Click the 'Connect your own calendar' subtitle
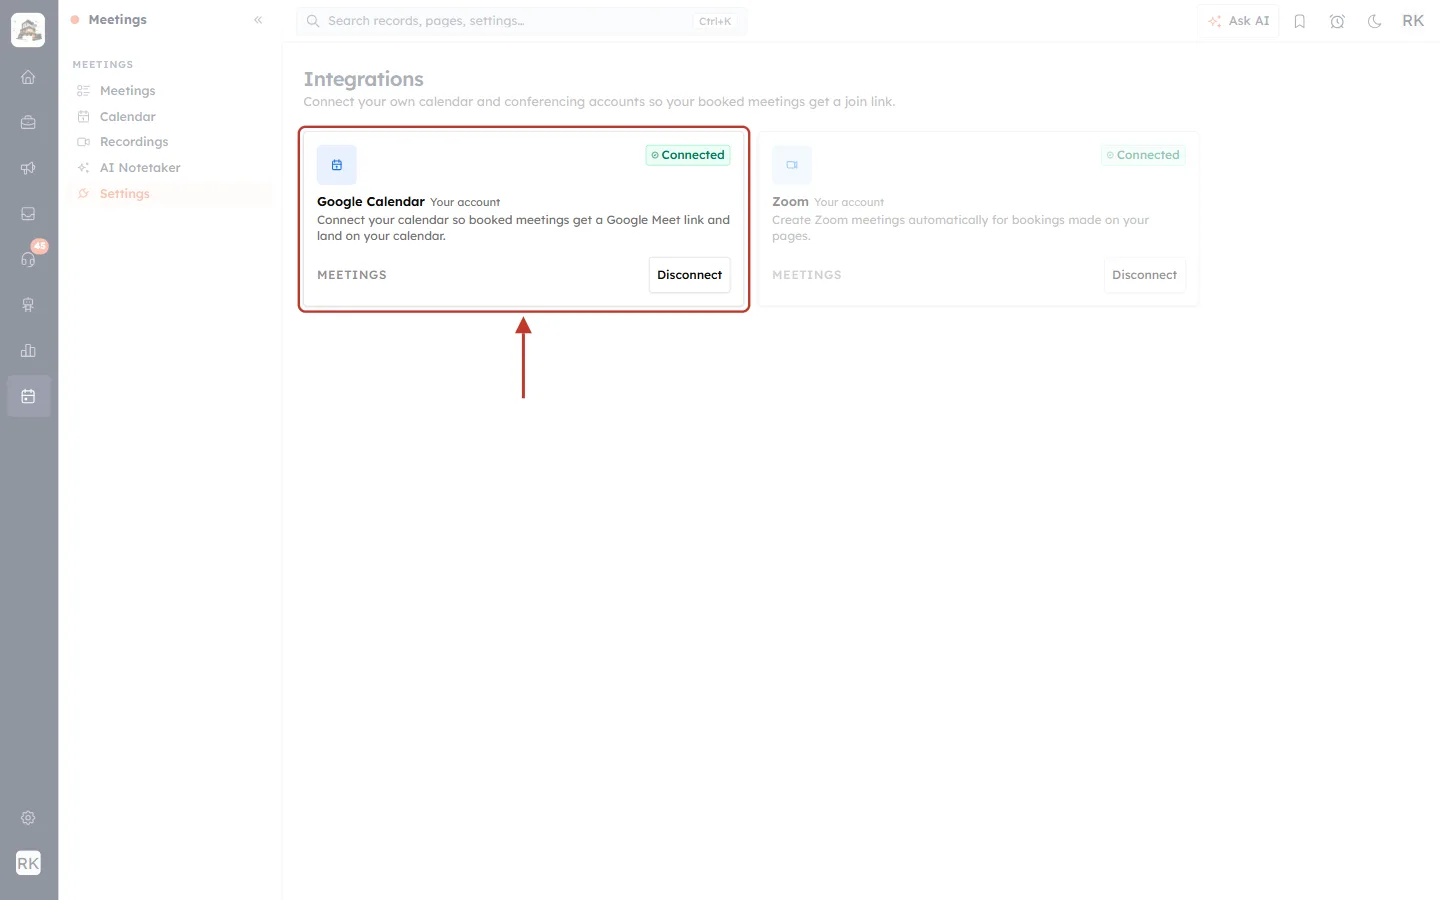Viewport: 1440px width, 900px height. (x=600, y=102)
